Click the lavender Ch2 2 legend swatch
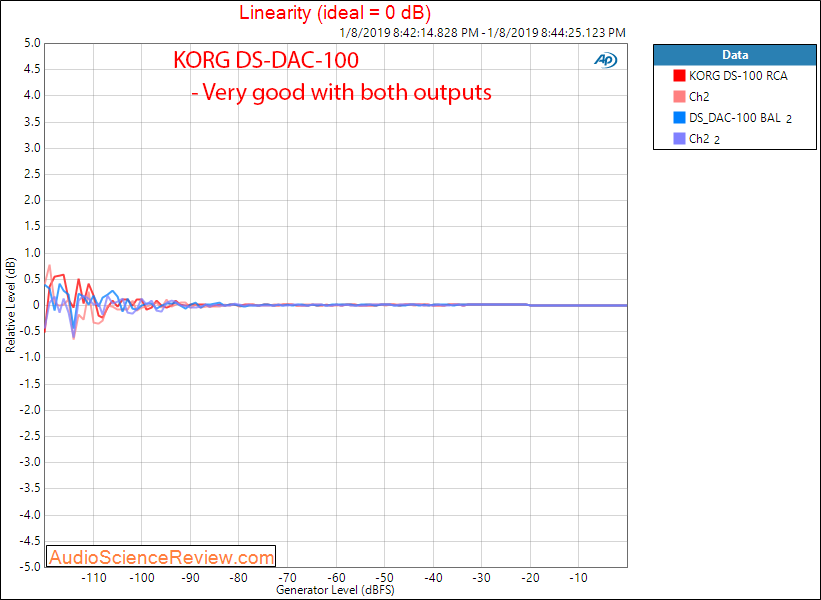821x600 pixels. coord(679,138)
